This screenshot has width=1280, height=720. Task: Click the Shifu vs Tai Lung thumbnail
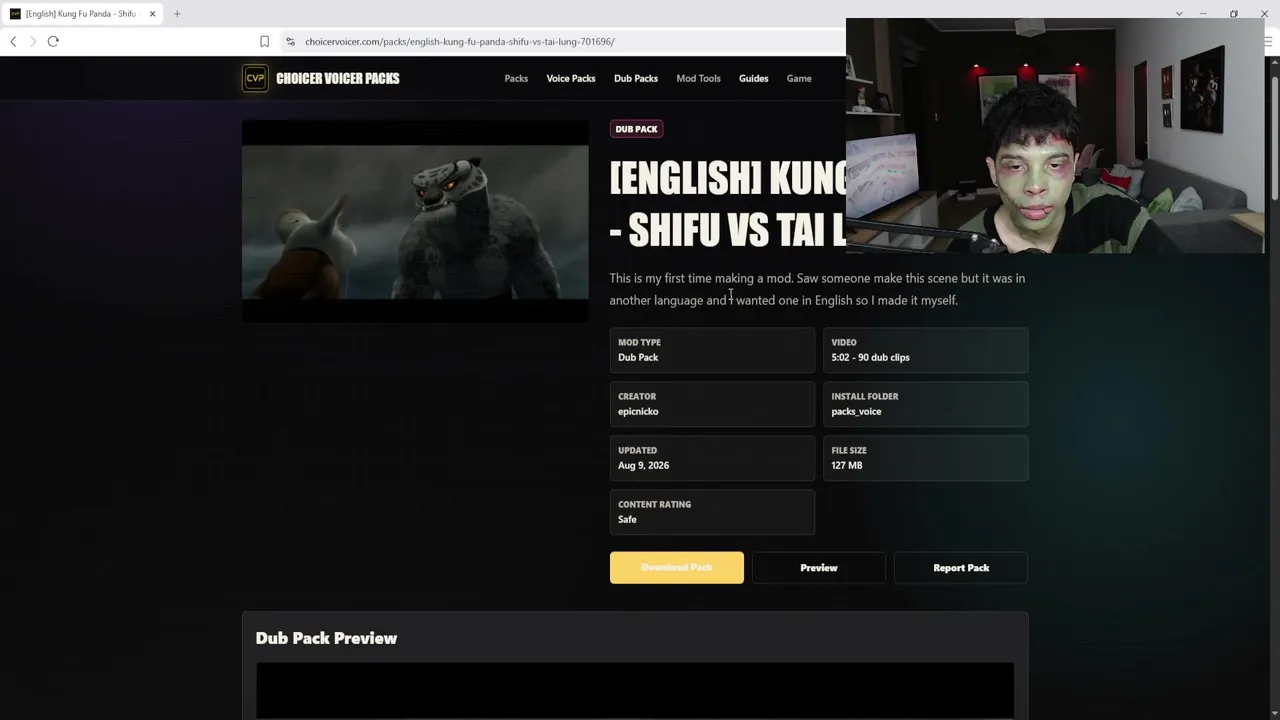[x=415, y=222]
